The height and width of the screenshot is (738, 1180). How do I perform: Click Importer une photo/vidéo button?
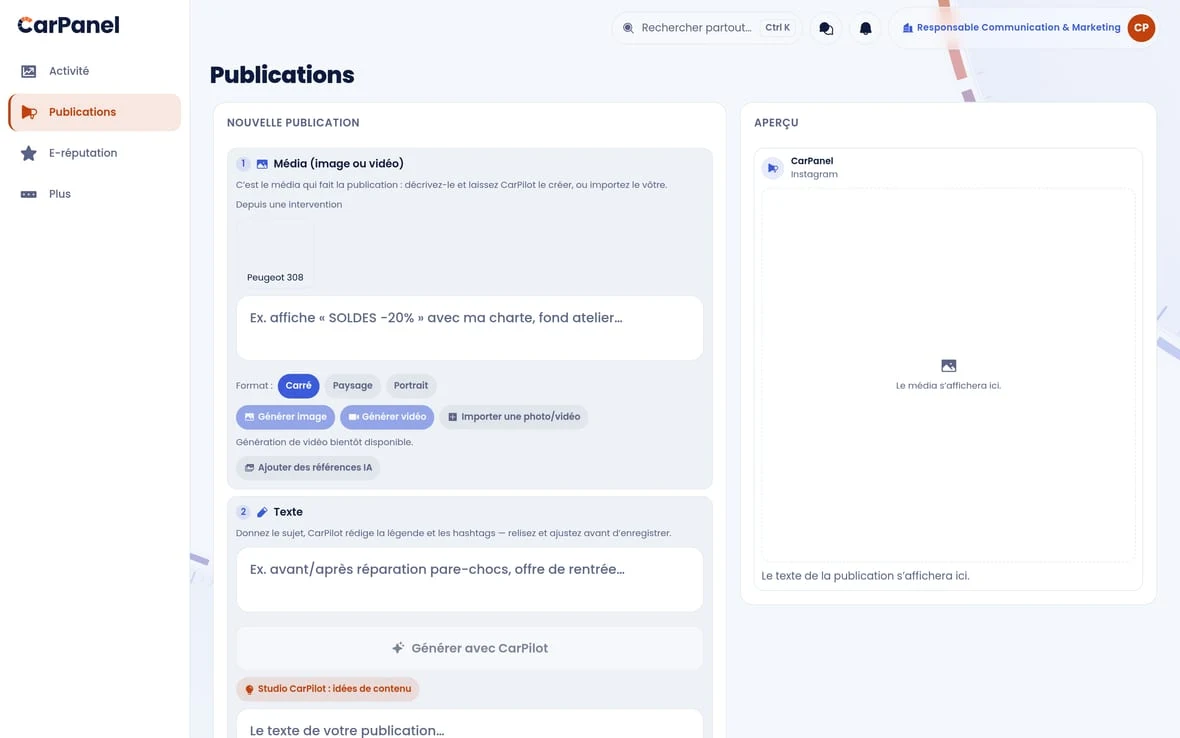click(x=514, y=417)
